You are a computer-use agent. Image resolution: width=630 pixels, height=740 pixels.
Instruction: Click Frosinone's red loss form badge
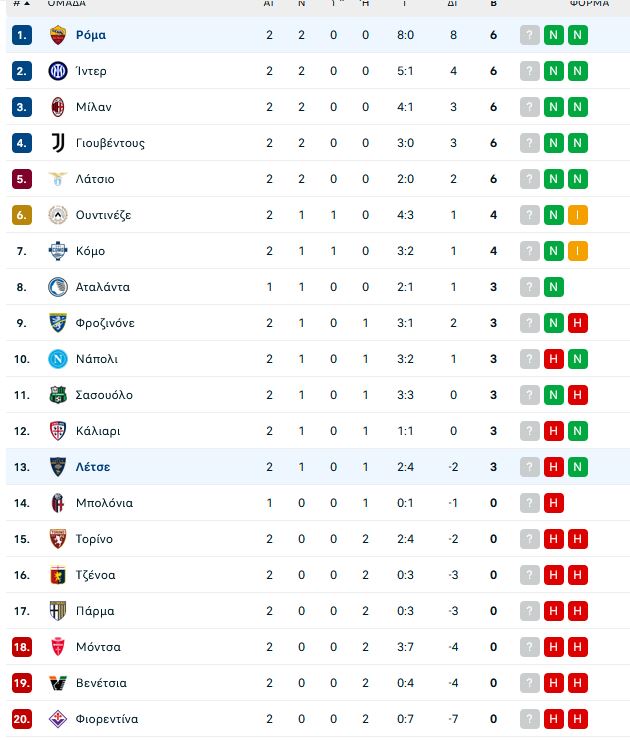[578, 323]
